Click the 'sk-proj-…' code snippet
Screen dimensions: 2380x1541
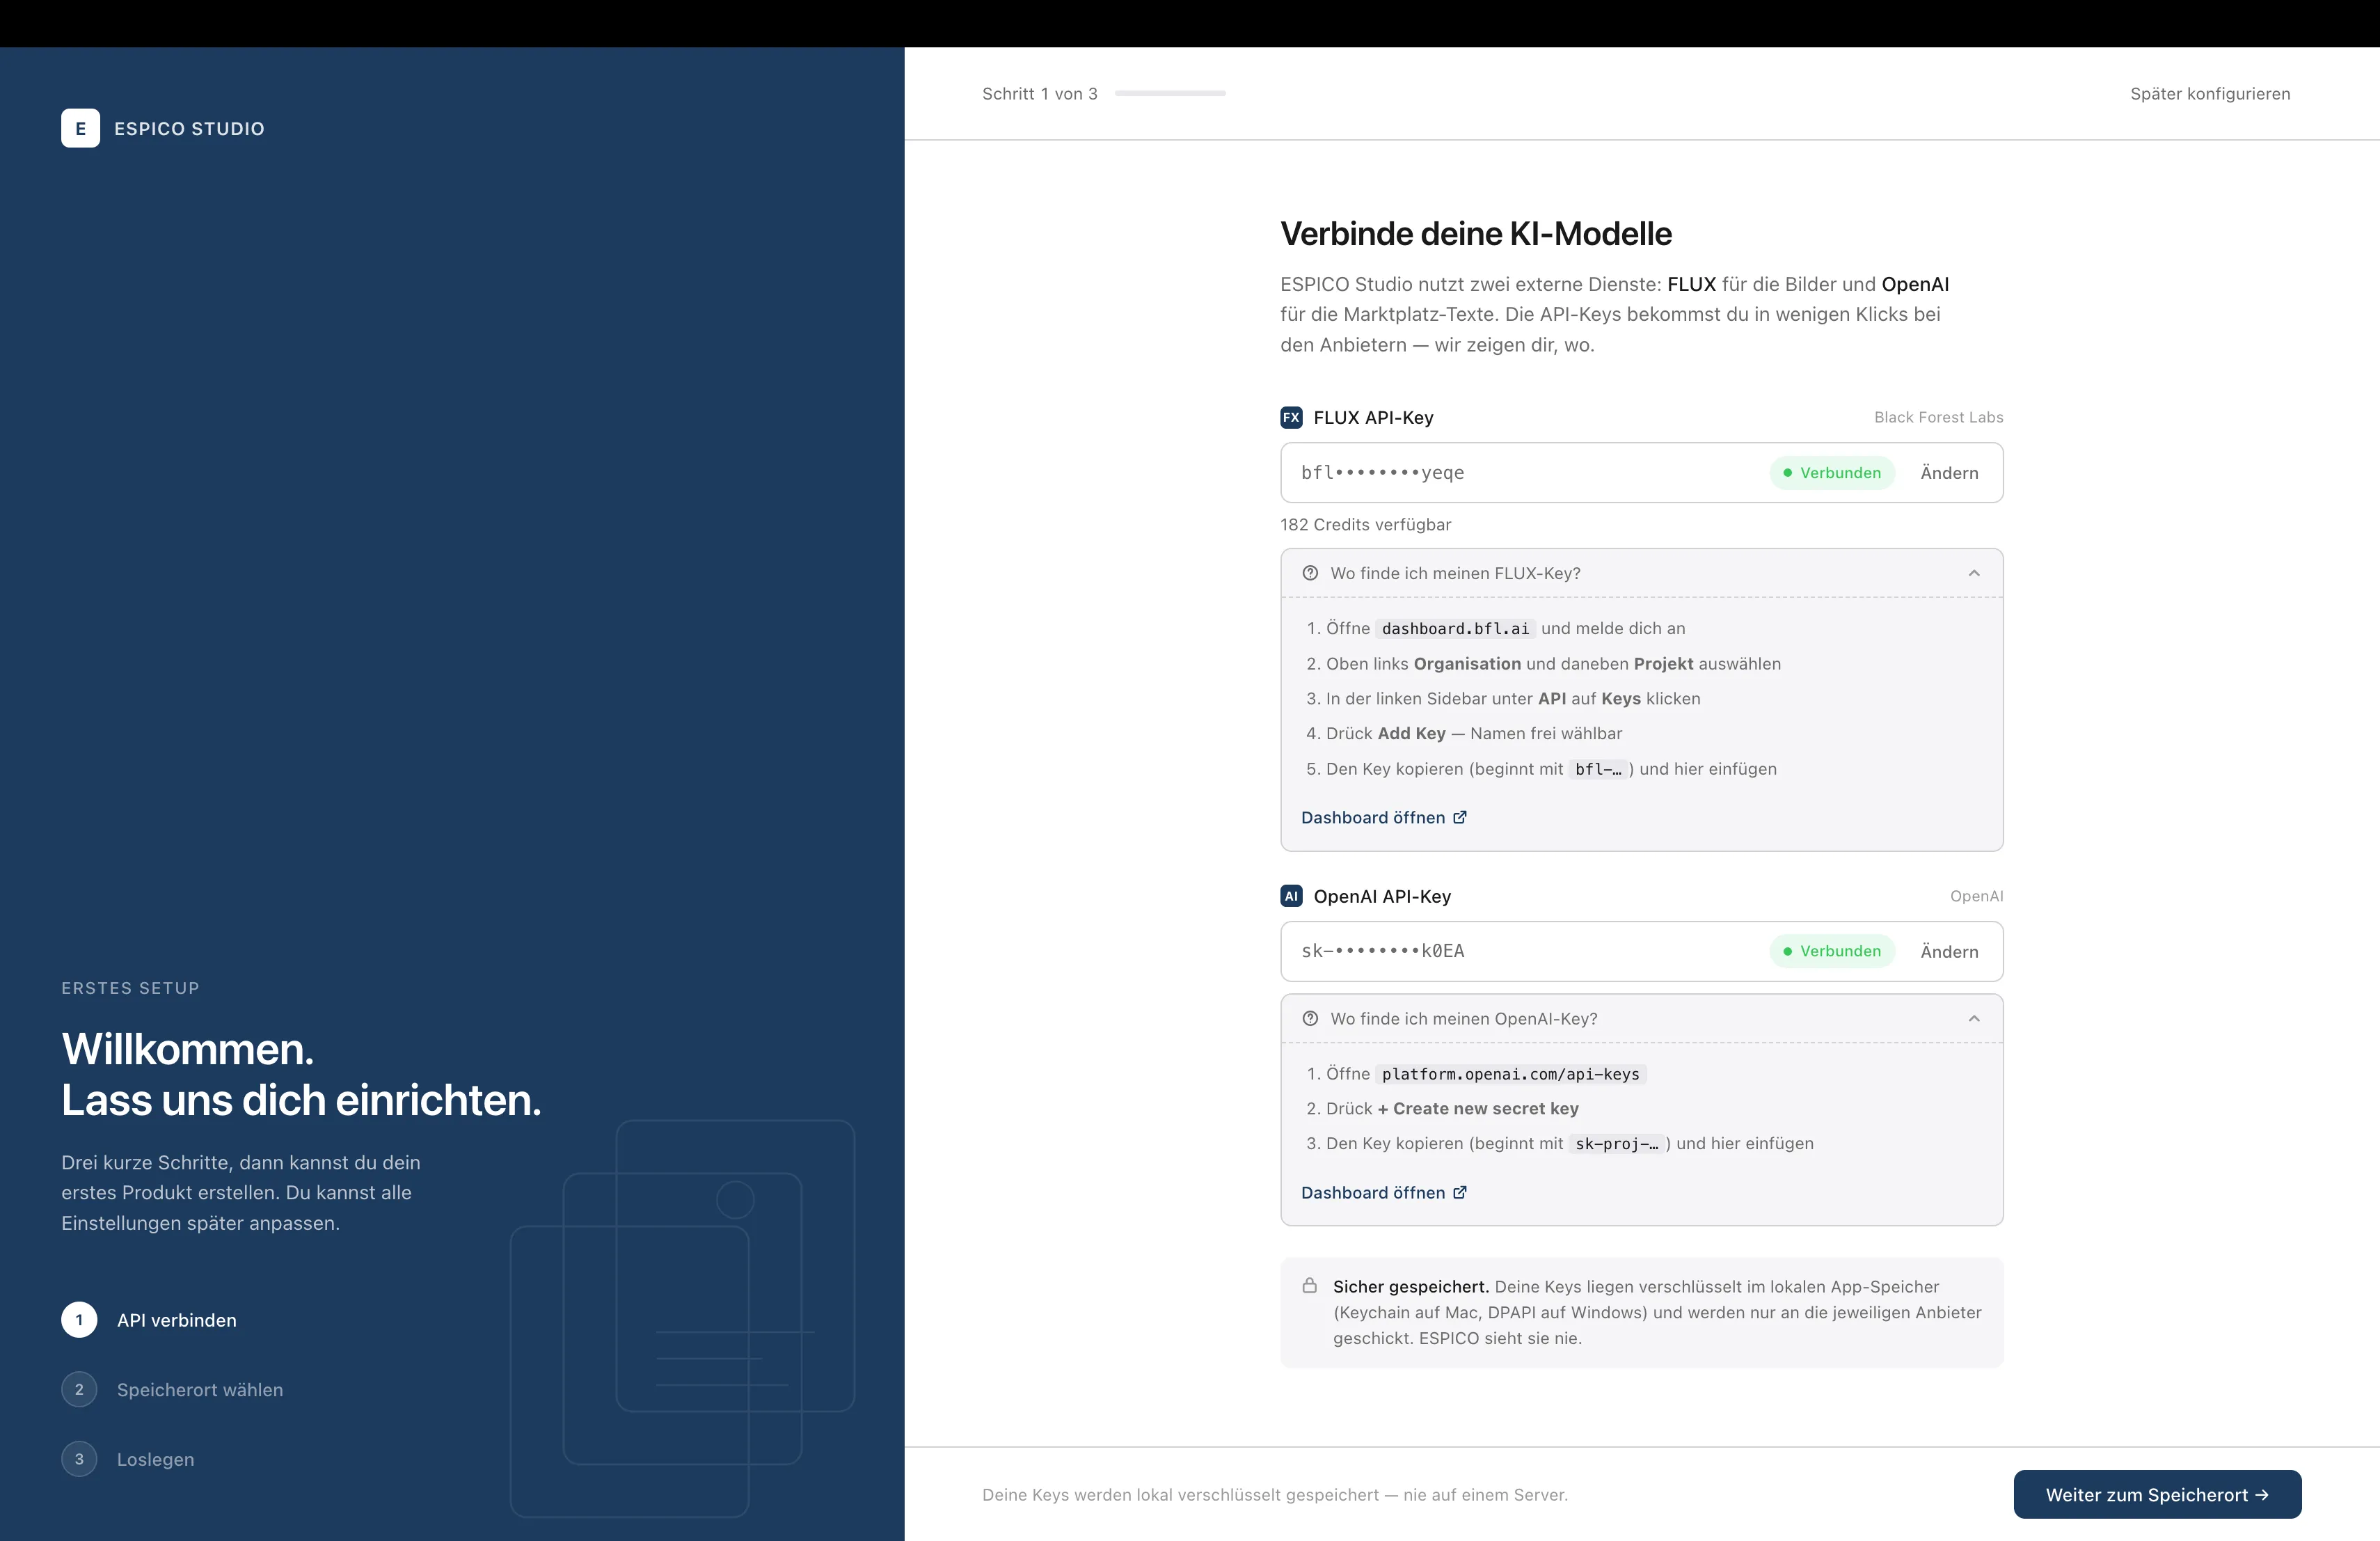1616,1143
